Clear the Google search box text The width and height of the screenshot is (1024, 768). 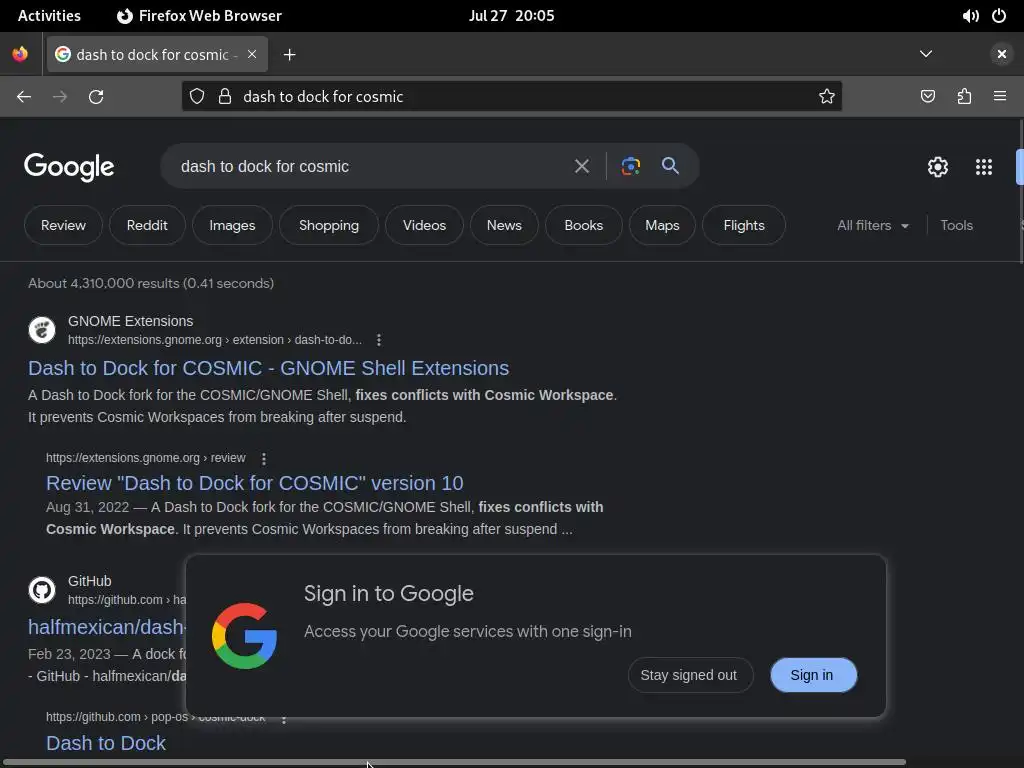coord(581,167)
